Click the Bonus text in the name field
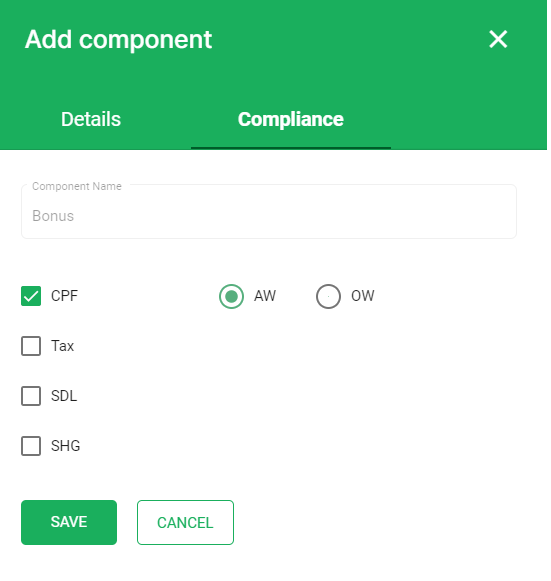 click(x=53, y=216)
